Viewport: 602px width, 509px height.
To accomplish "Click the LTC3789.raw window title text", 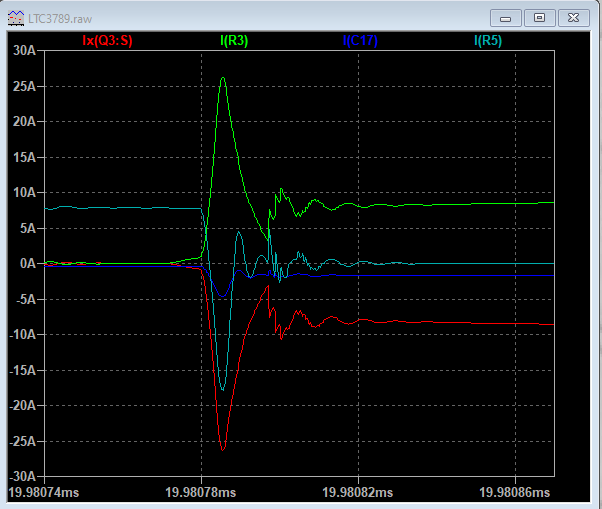I will click(x=60, y=19).
